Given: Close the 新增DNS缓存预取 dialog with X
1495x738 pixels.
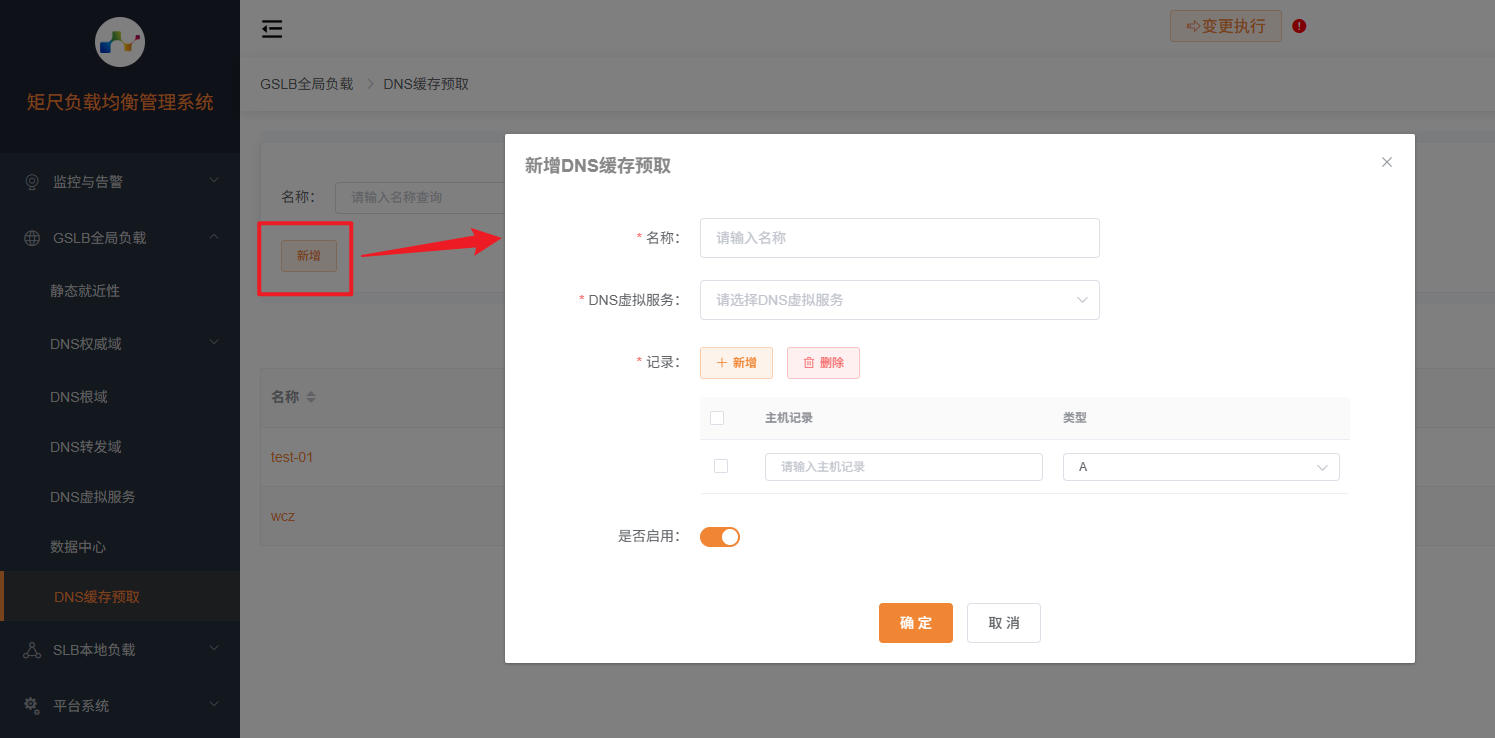Looking at the screenshot, I should [x=1386, y=162].
